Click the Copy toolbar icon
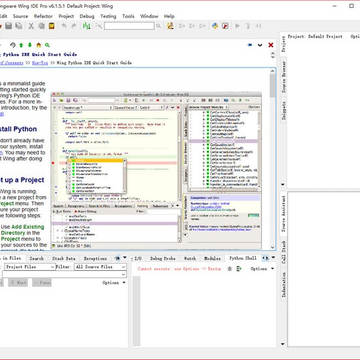Image resolution: width=360 pixels, height=360 pixels. (41, 26)
